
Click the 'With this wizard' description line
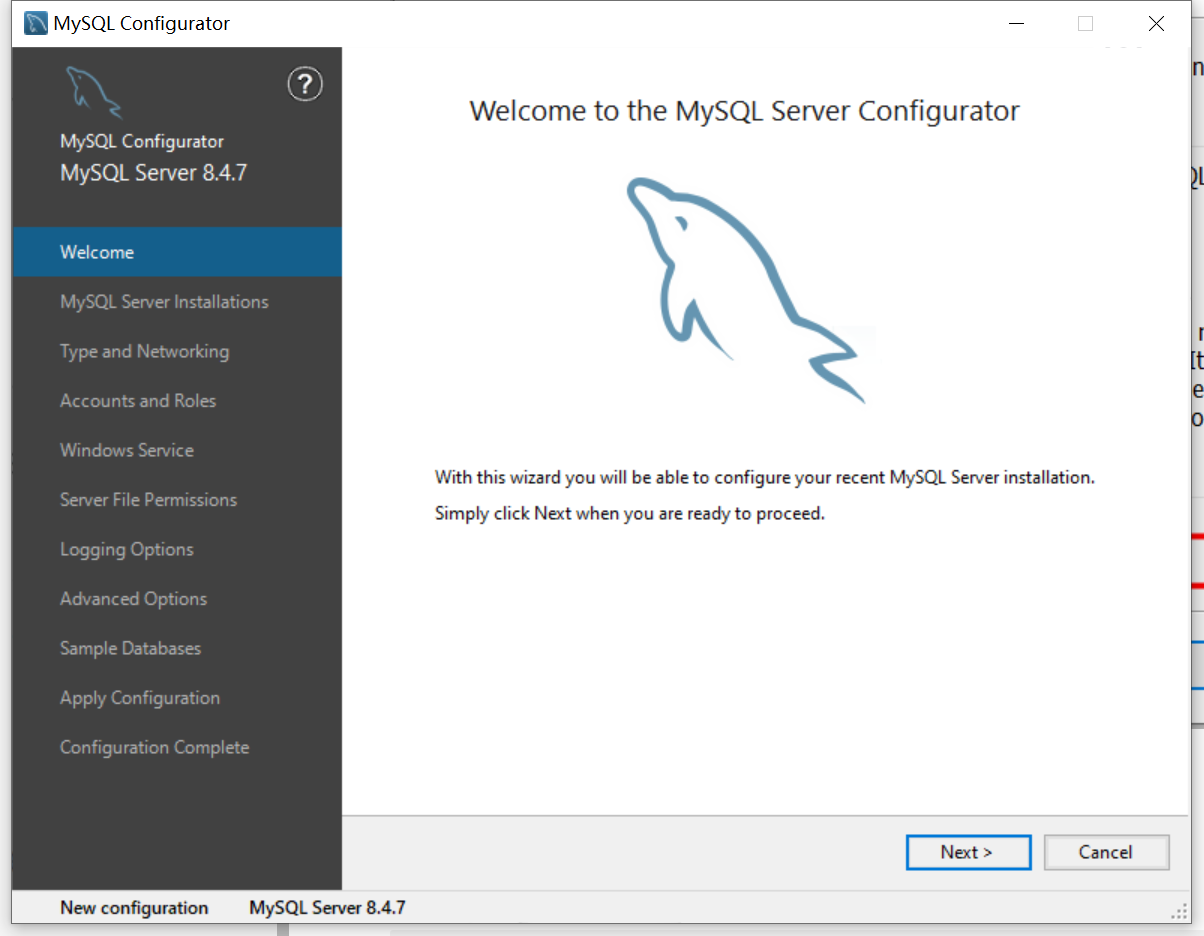pyautogui.click(x=765, y=477)
